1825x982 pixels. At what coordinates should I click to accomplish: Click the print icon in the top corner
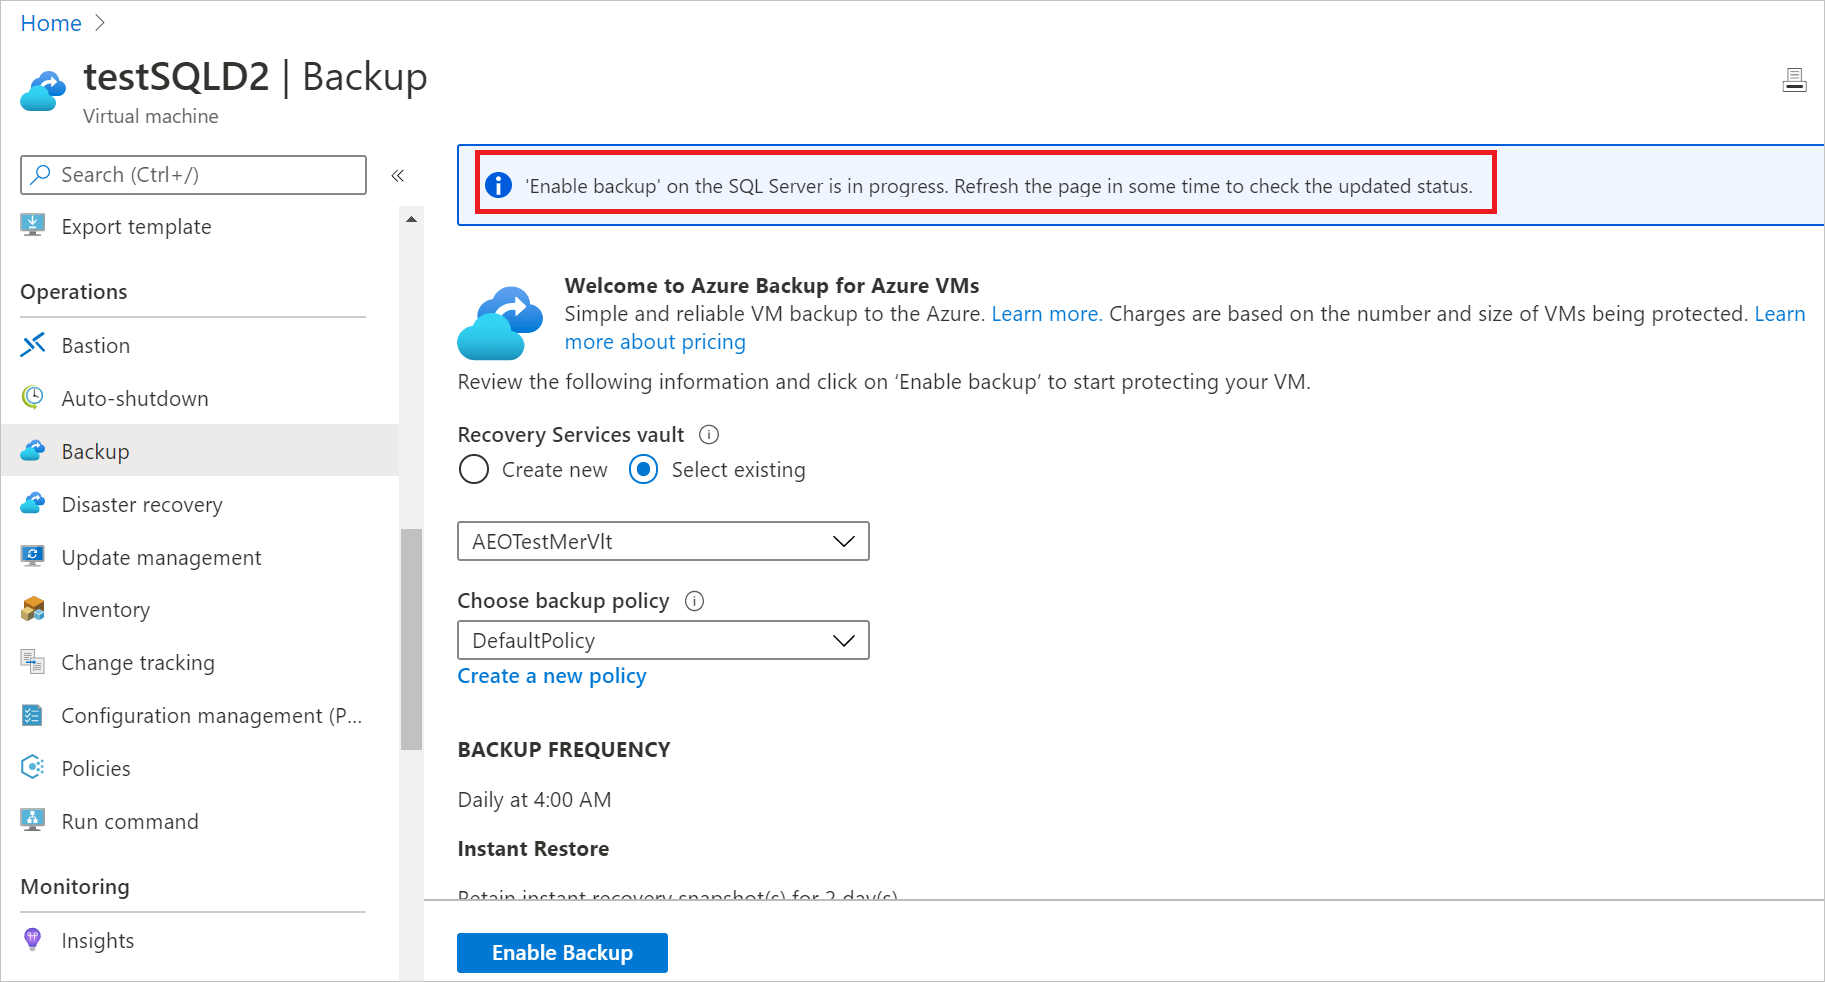click(x=1795, y=79)
